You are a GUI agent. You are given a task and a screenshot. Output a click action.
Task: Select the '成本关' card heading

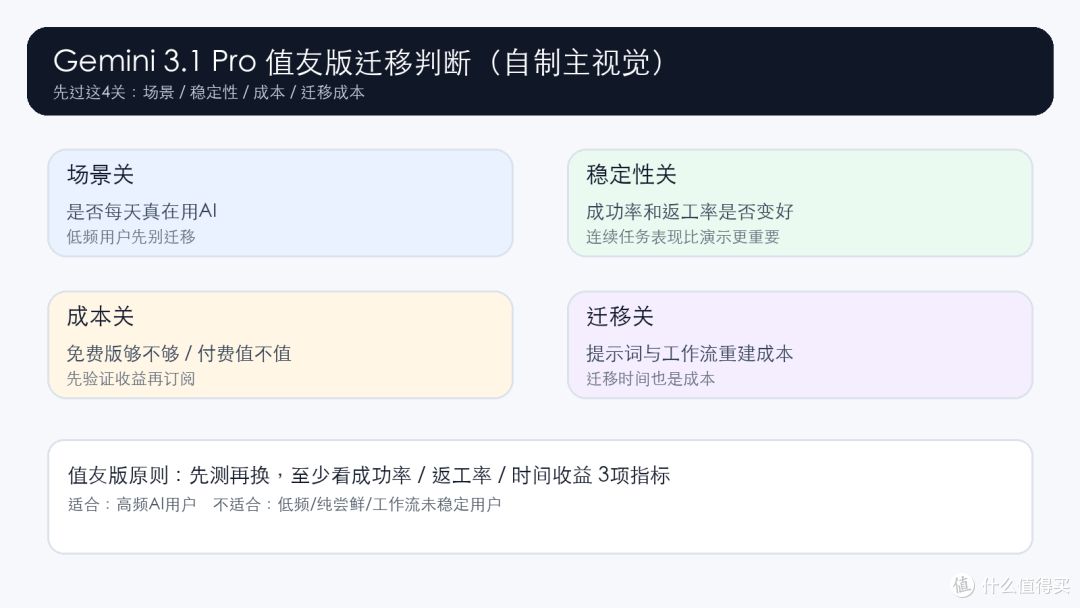(x=100, y=316)
